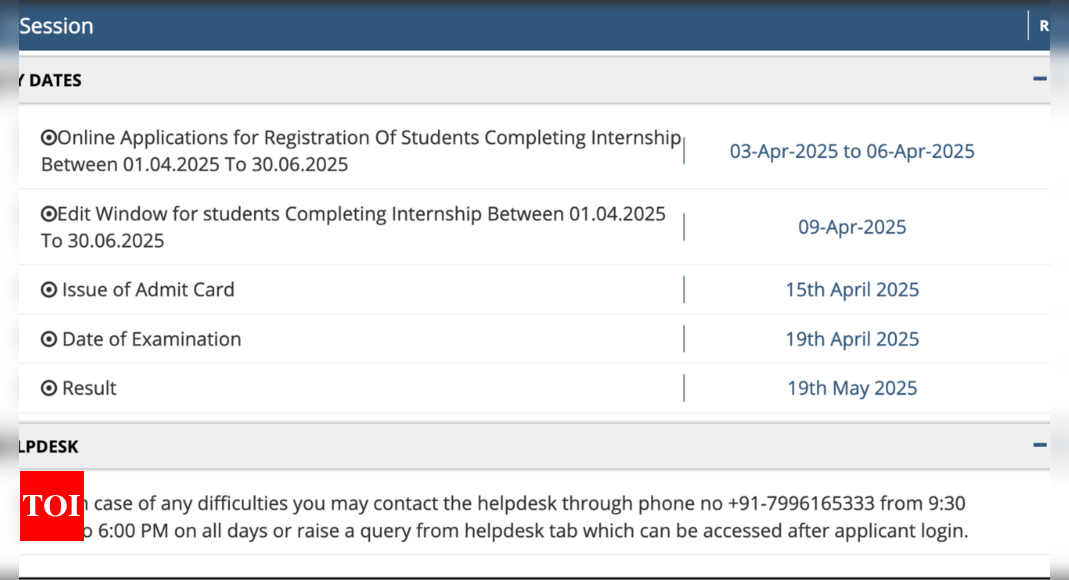Screen dimensions: 1069x580
Task: Collapse the Dates section with minus icon
Action: coord(1039,79)
